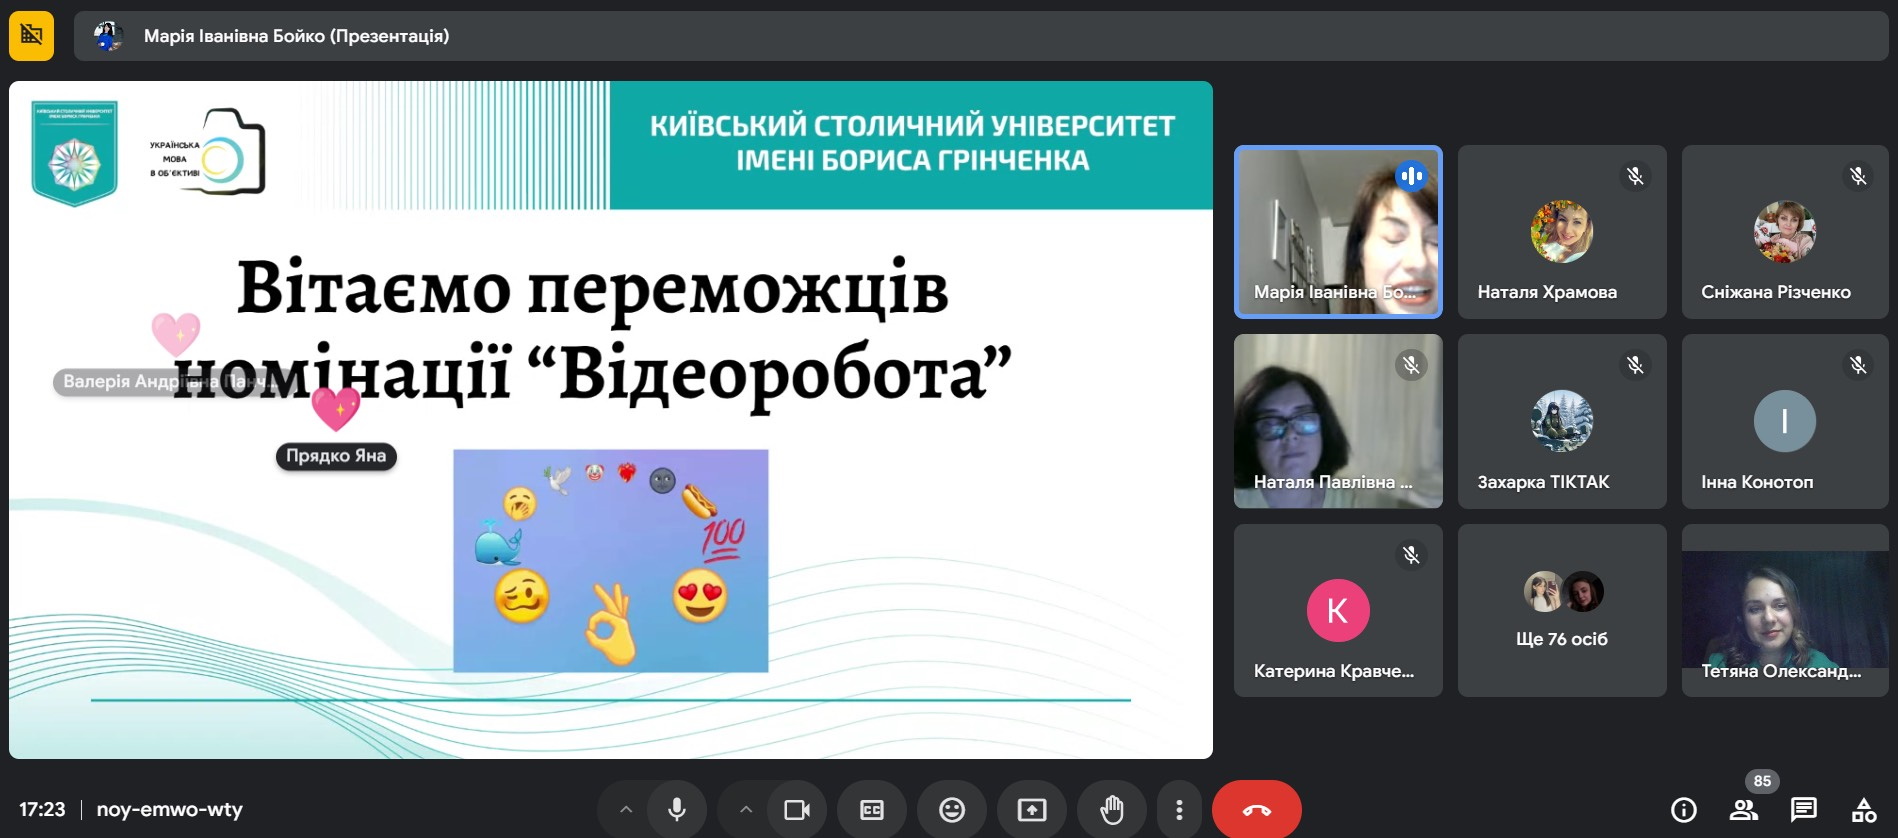Image resolution: width=1898 pixels, height=838 pixels.
Task: Select Наталя Храмова participant tile
Action: (1562, 232)
